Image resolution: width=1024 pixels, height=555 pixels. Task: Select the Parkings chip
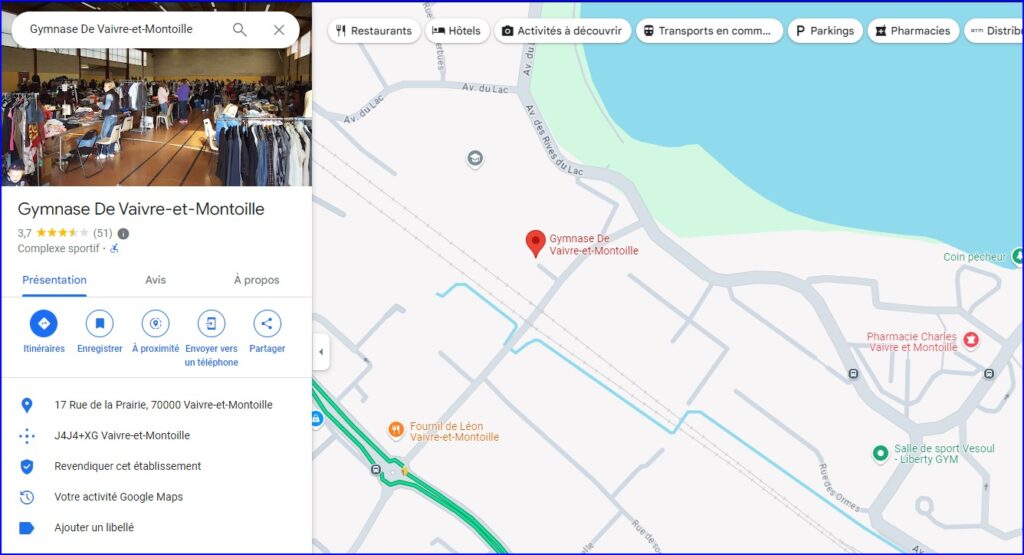click(825, 31)
